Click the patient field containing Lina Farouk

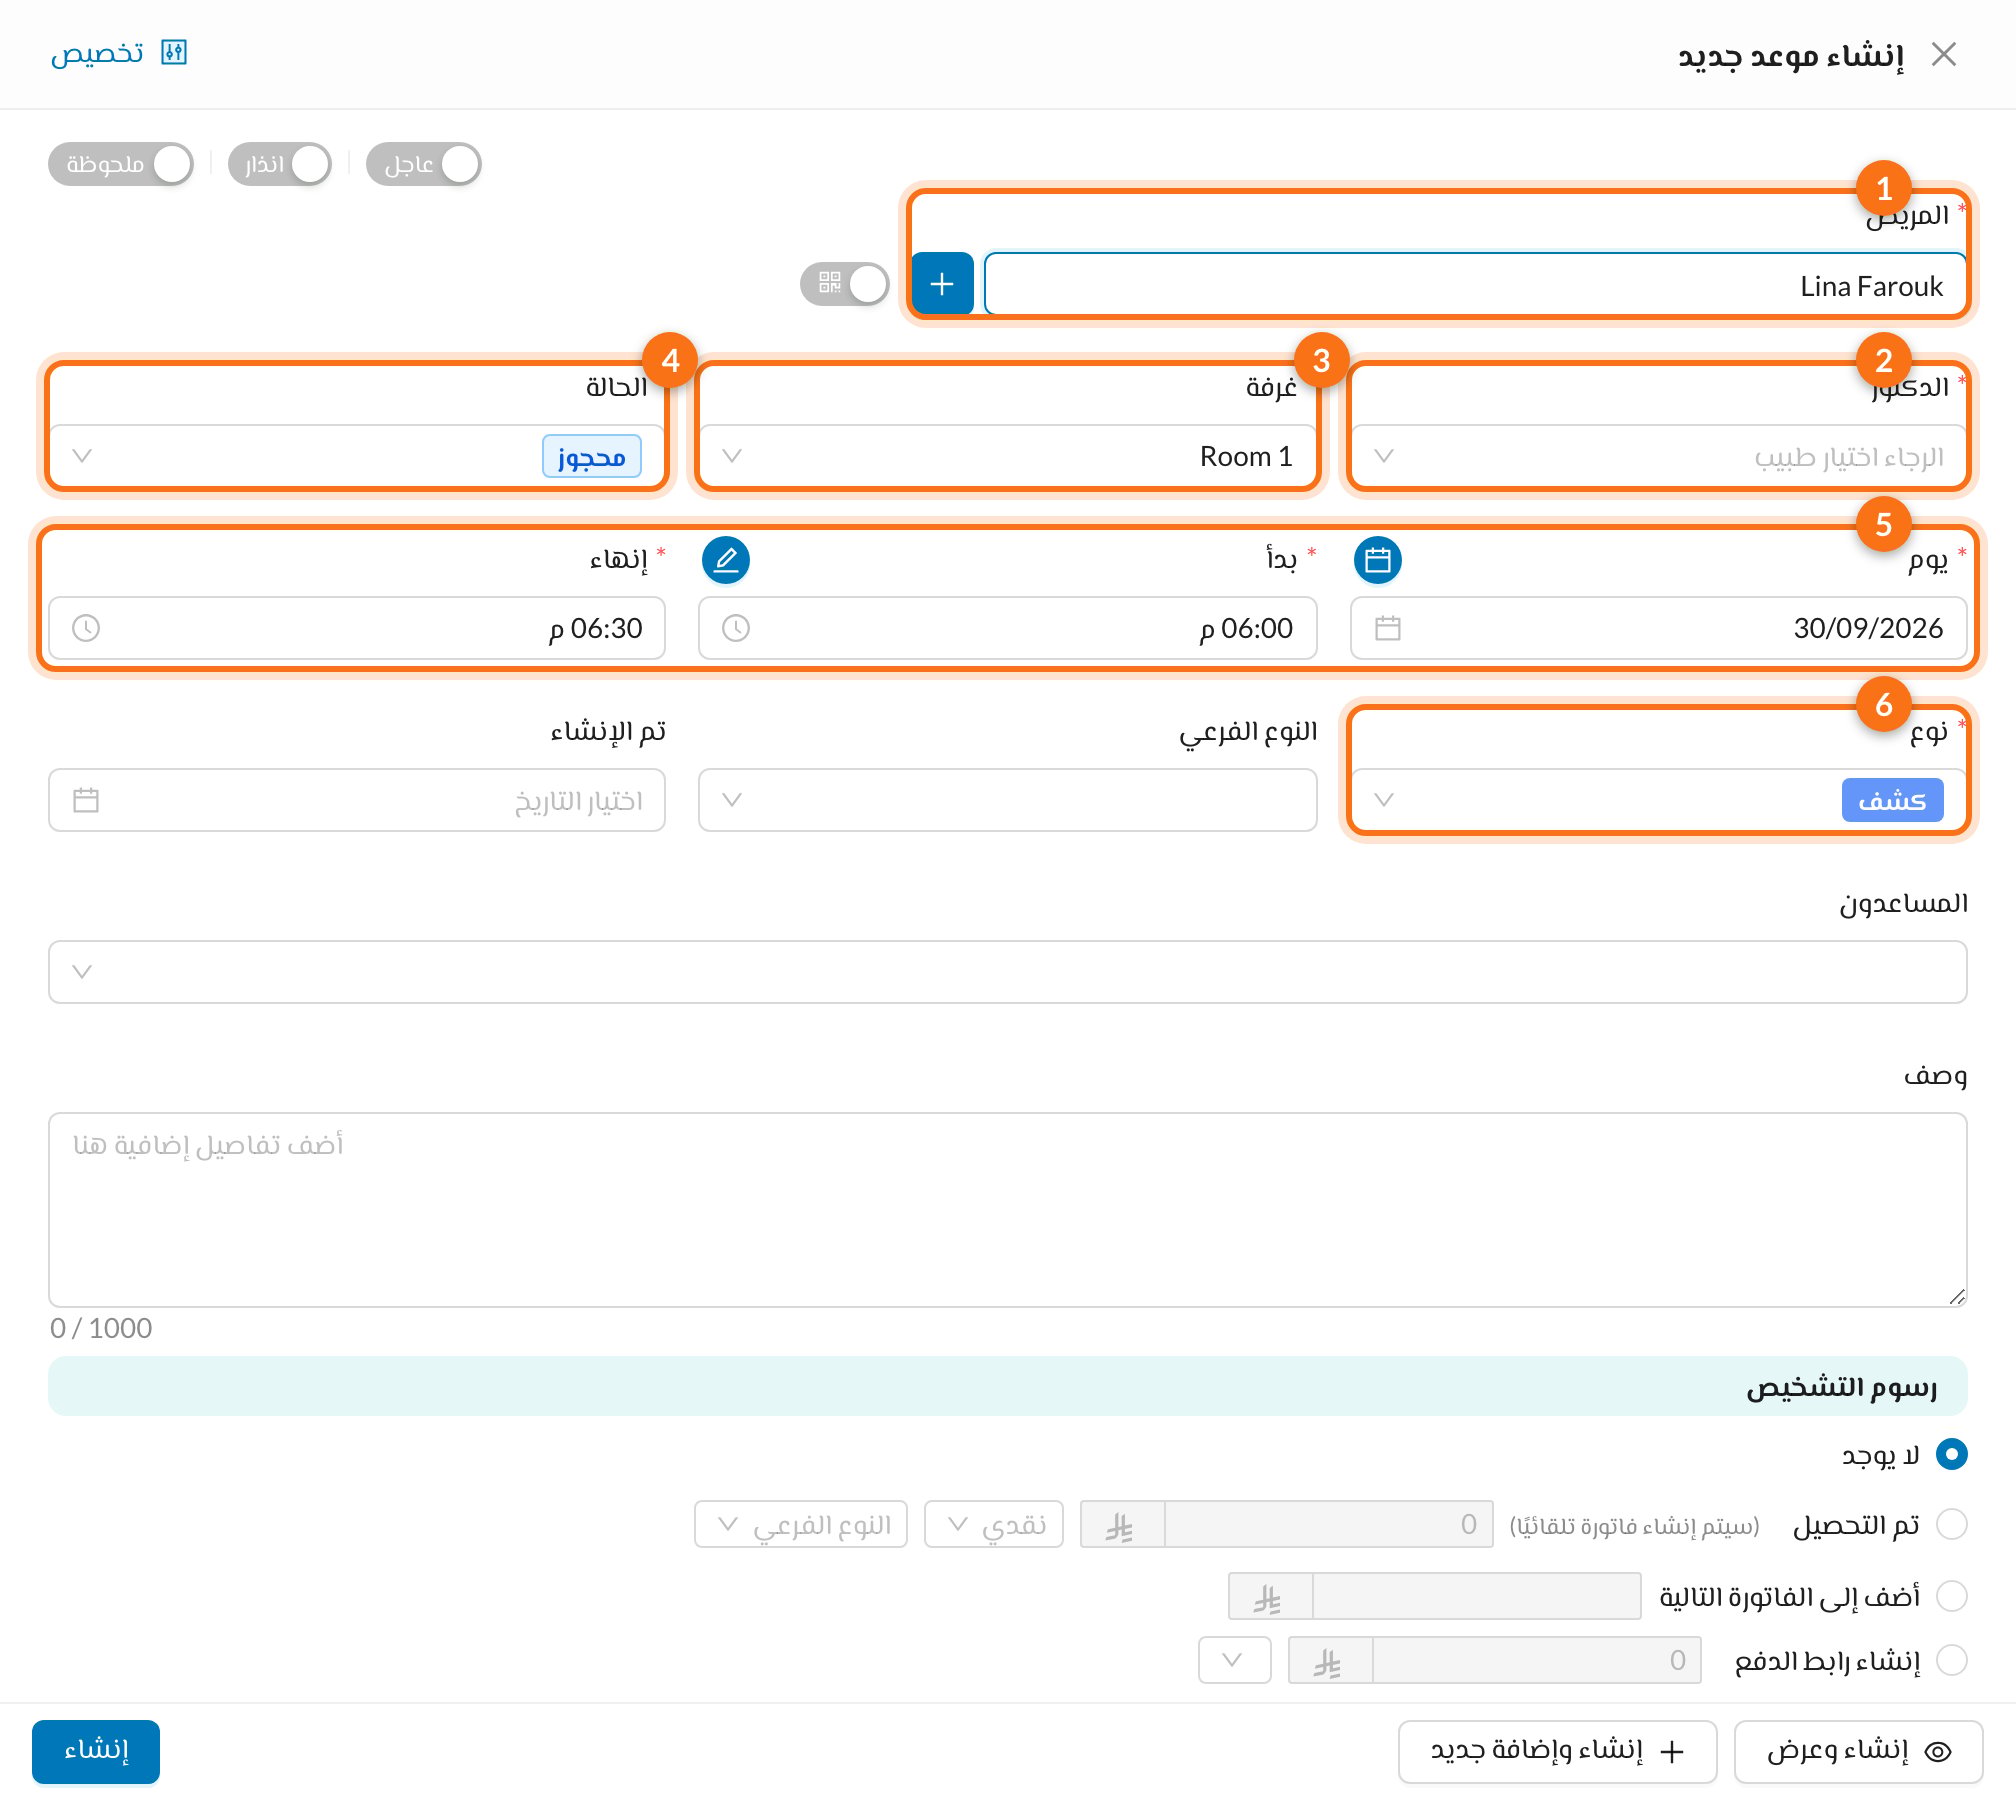tap(1475, 284)
